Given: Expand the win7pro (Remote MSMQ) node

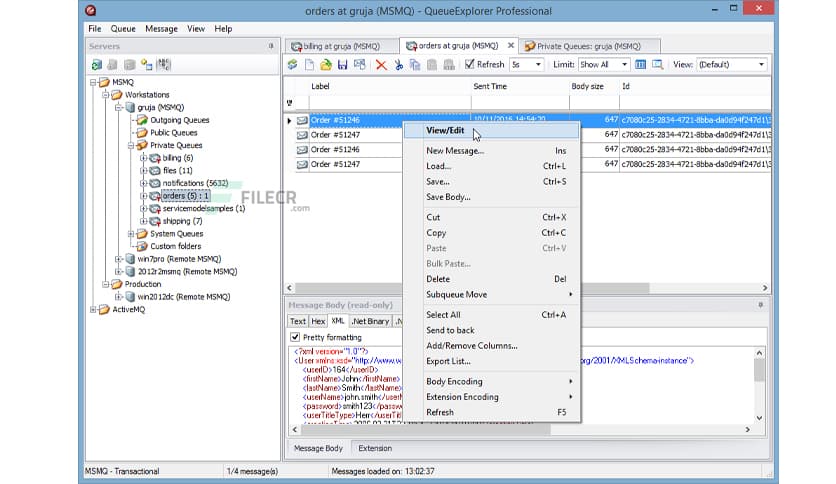Looking at the screenshot, I should pos(118,259).
